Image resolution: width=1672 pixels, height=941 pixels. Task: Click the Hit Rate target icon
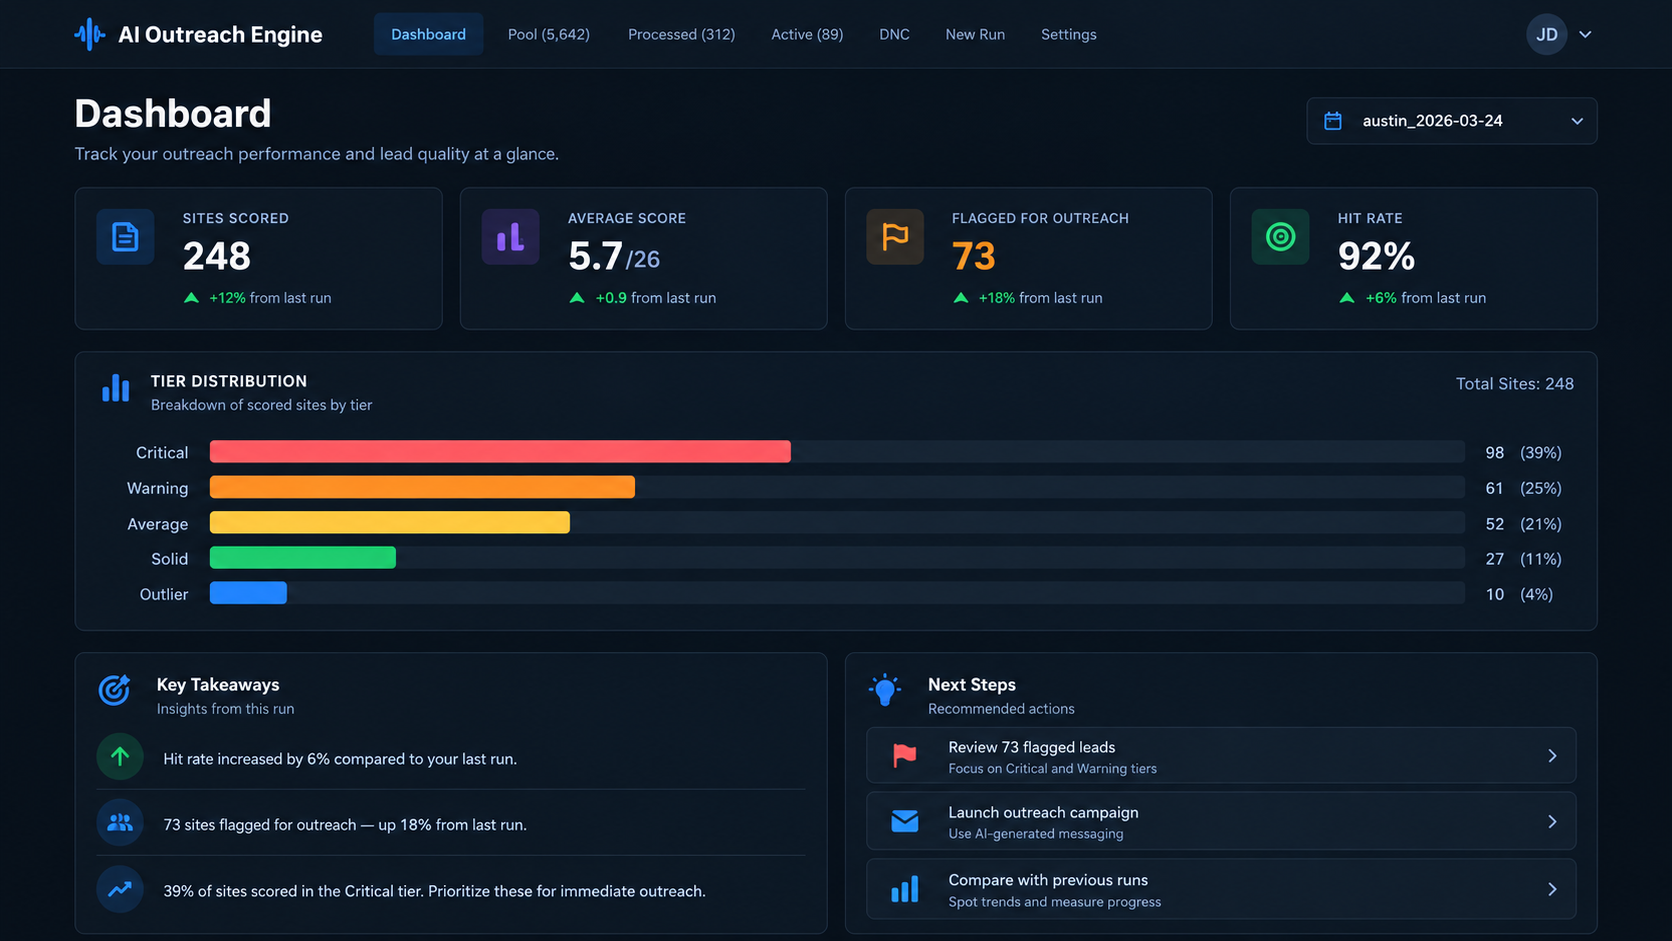(x=1280, y=237)
